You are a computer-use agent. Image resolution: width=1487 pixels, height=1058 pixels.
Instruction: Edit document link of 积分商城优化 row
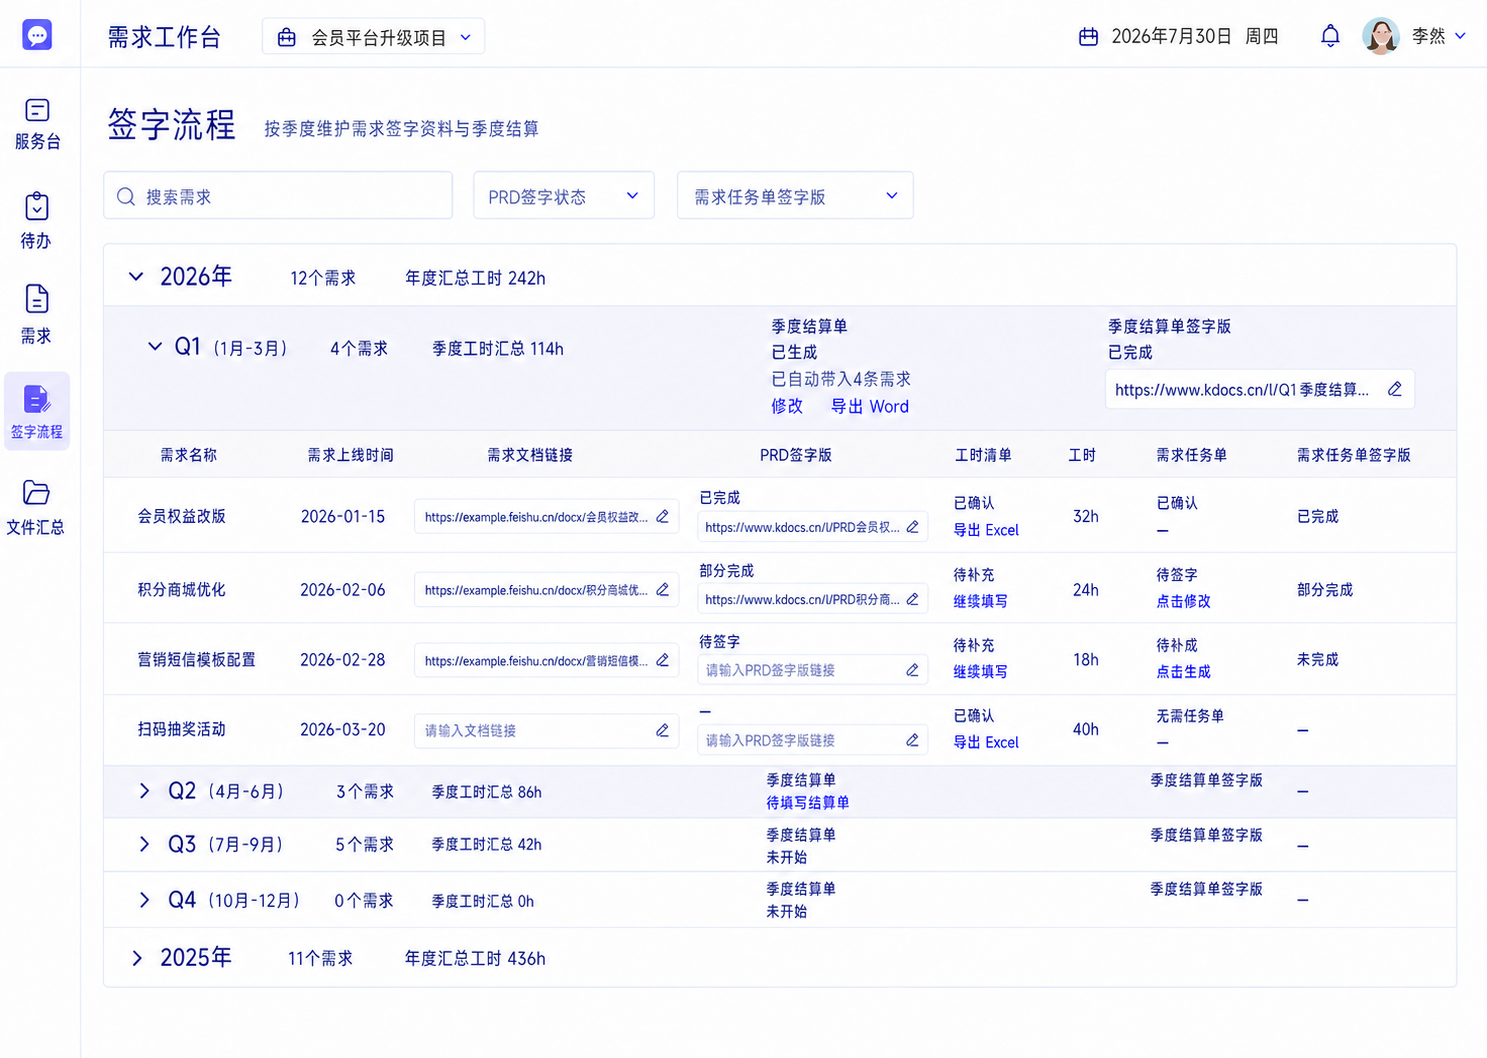click(662, 590)
